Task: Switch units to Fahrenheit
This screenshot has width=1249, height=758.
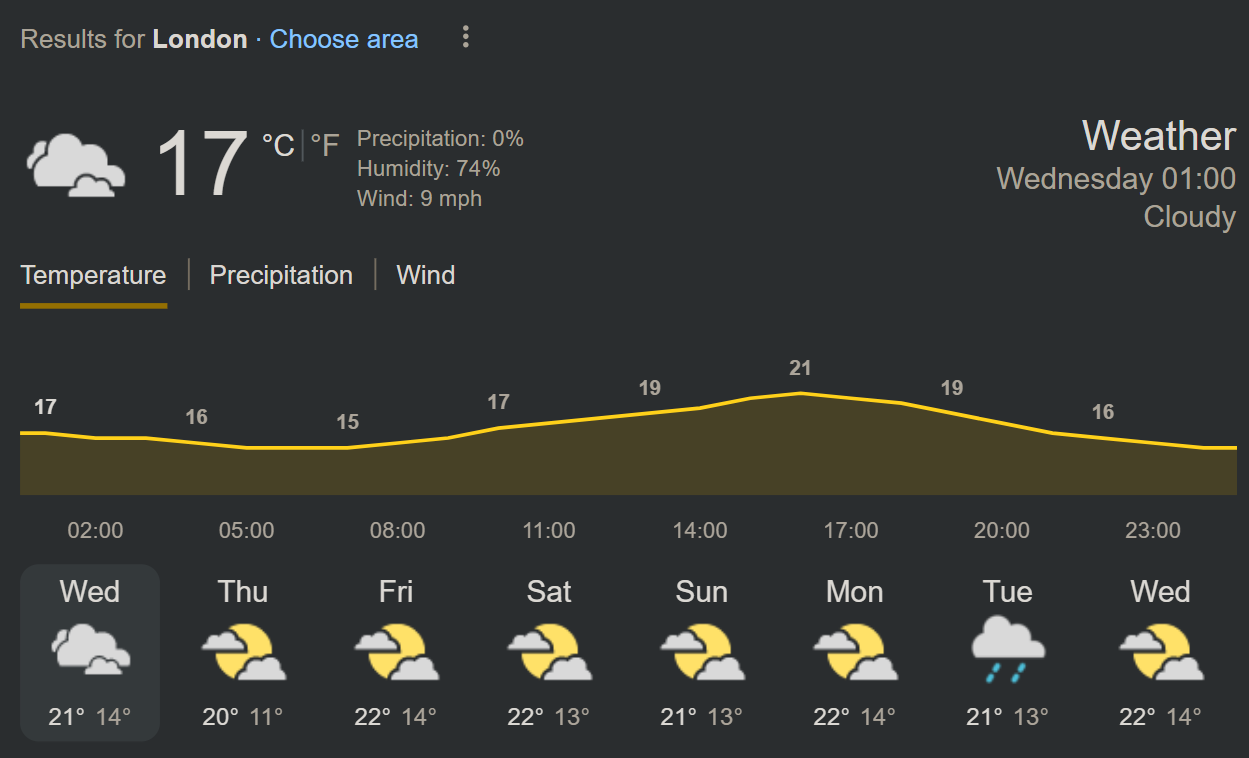Action: pyautogui.click(x=325, y=146)
